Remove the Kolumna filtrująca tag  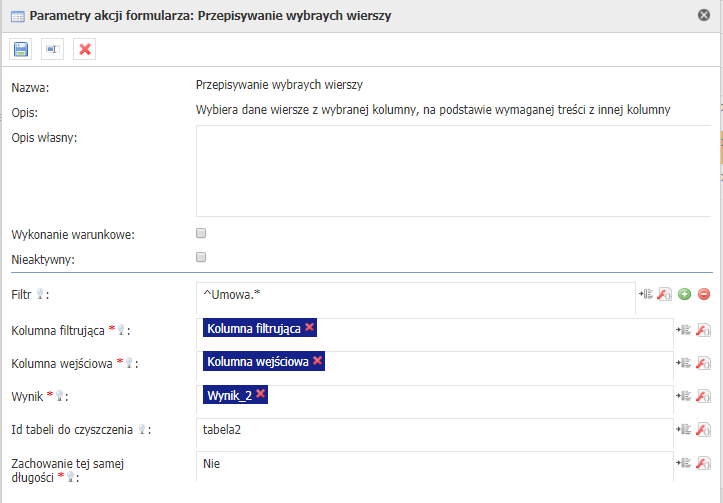click(x=310, y=327)
